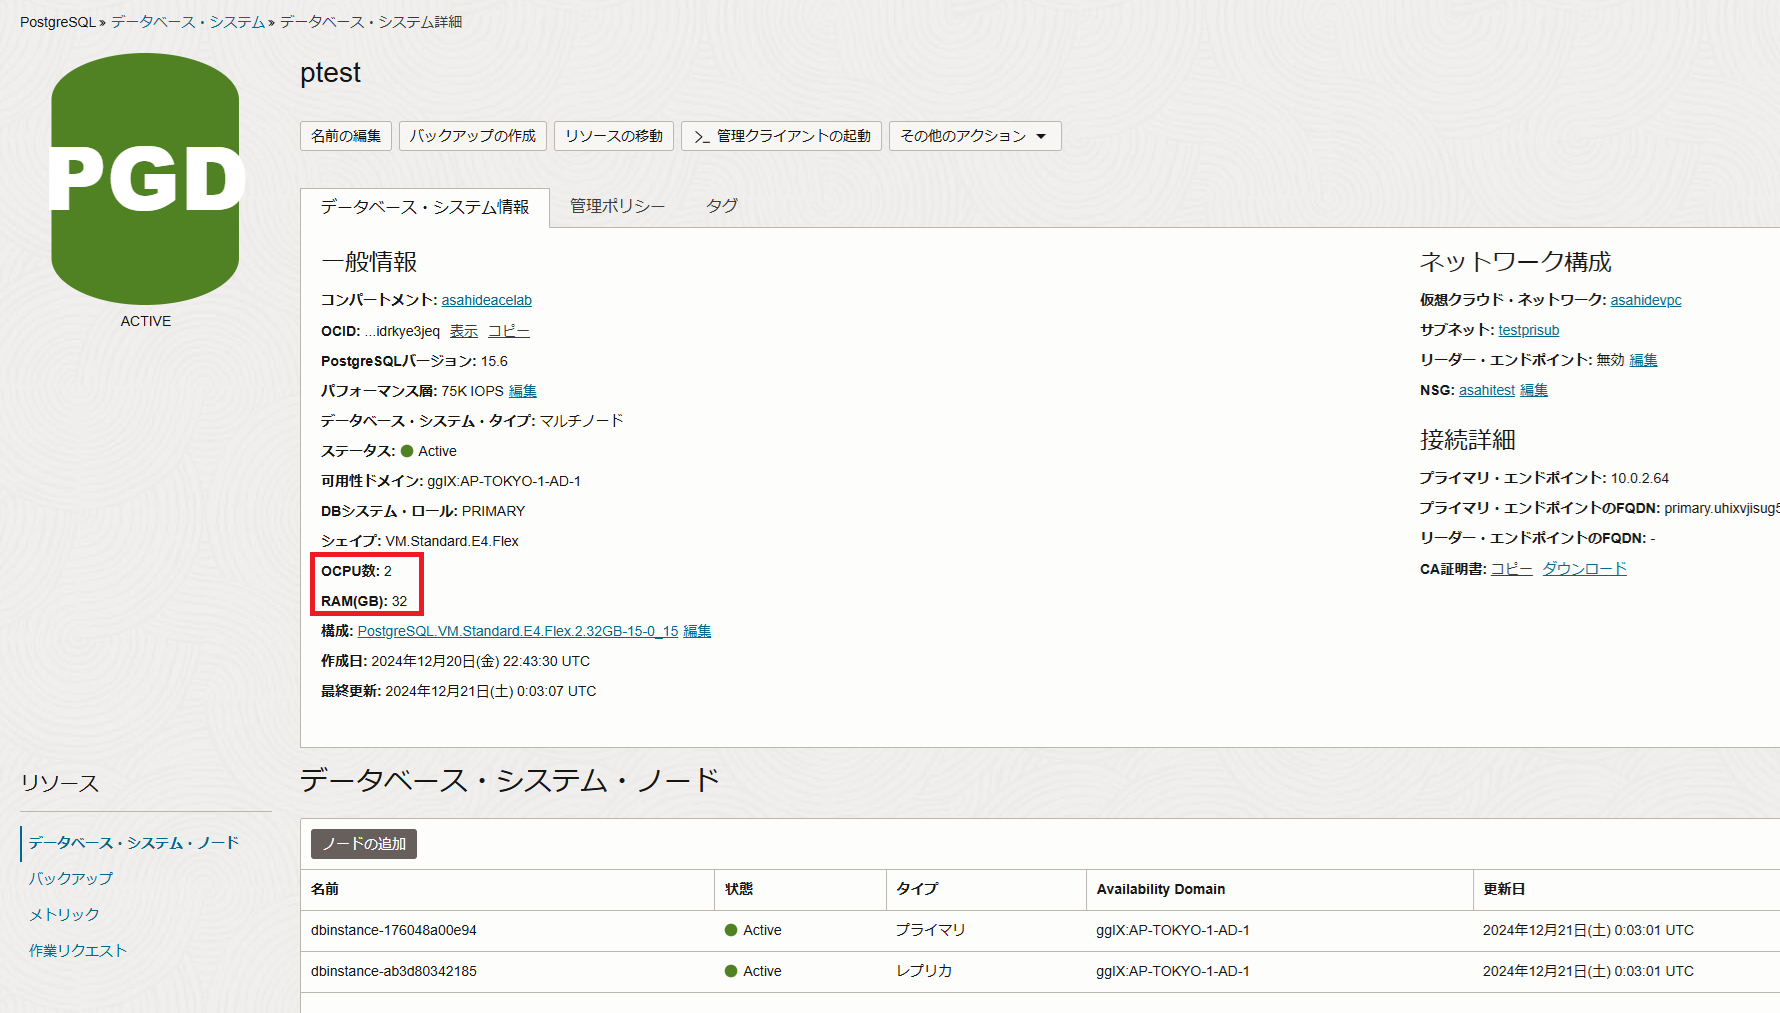
Task: Open the 管理ポリシー tab
Action: click(x=617, y=206)
